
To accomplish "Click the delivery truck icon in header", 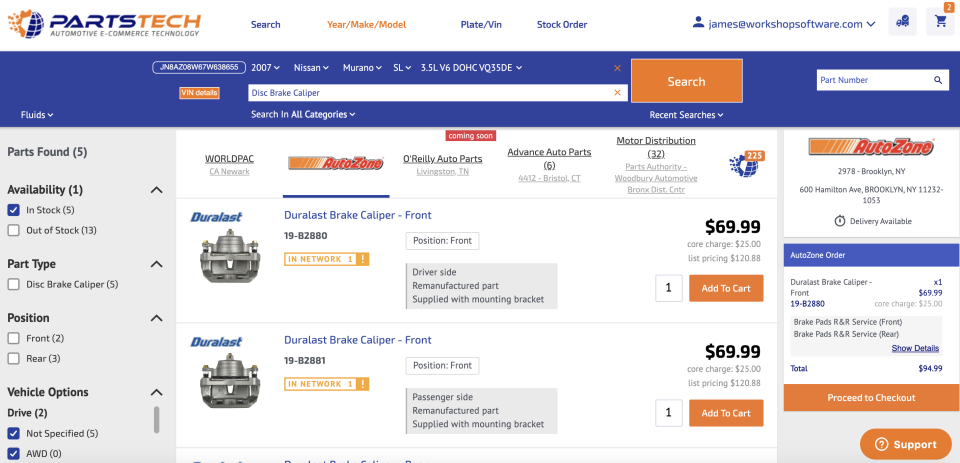I will click(x=903, y=21).
